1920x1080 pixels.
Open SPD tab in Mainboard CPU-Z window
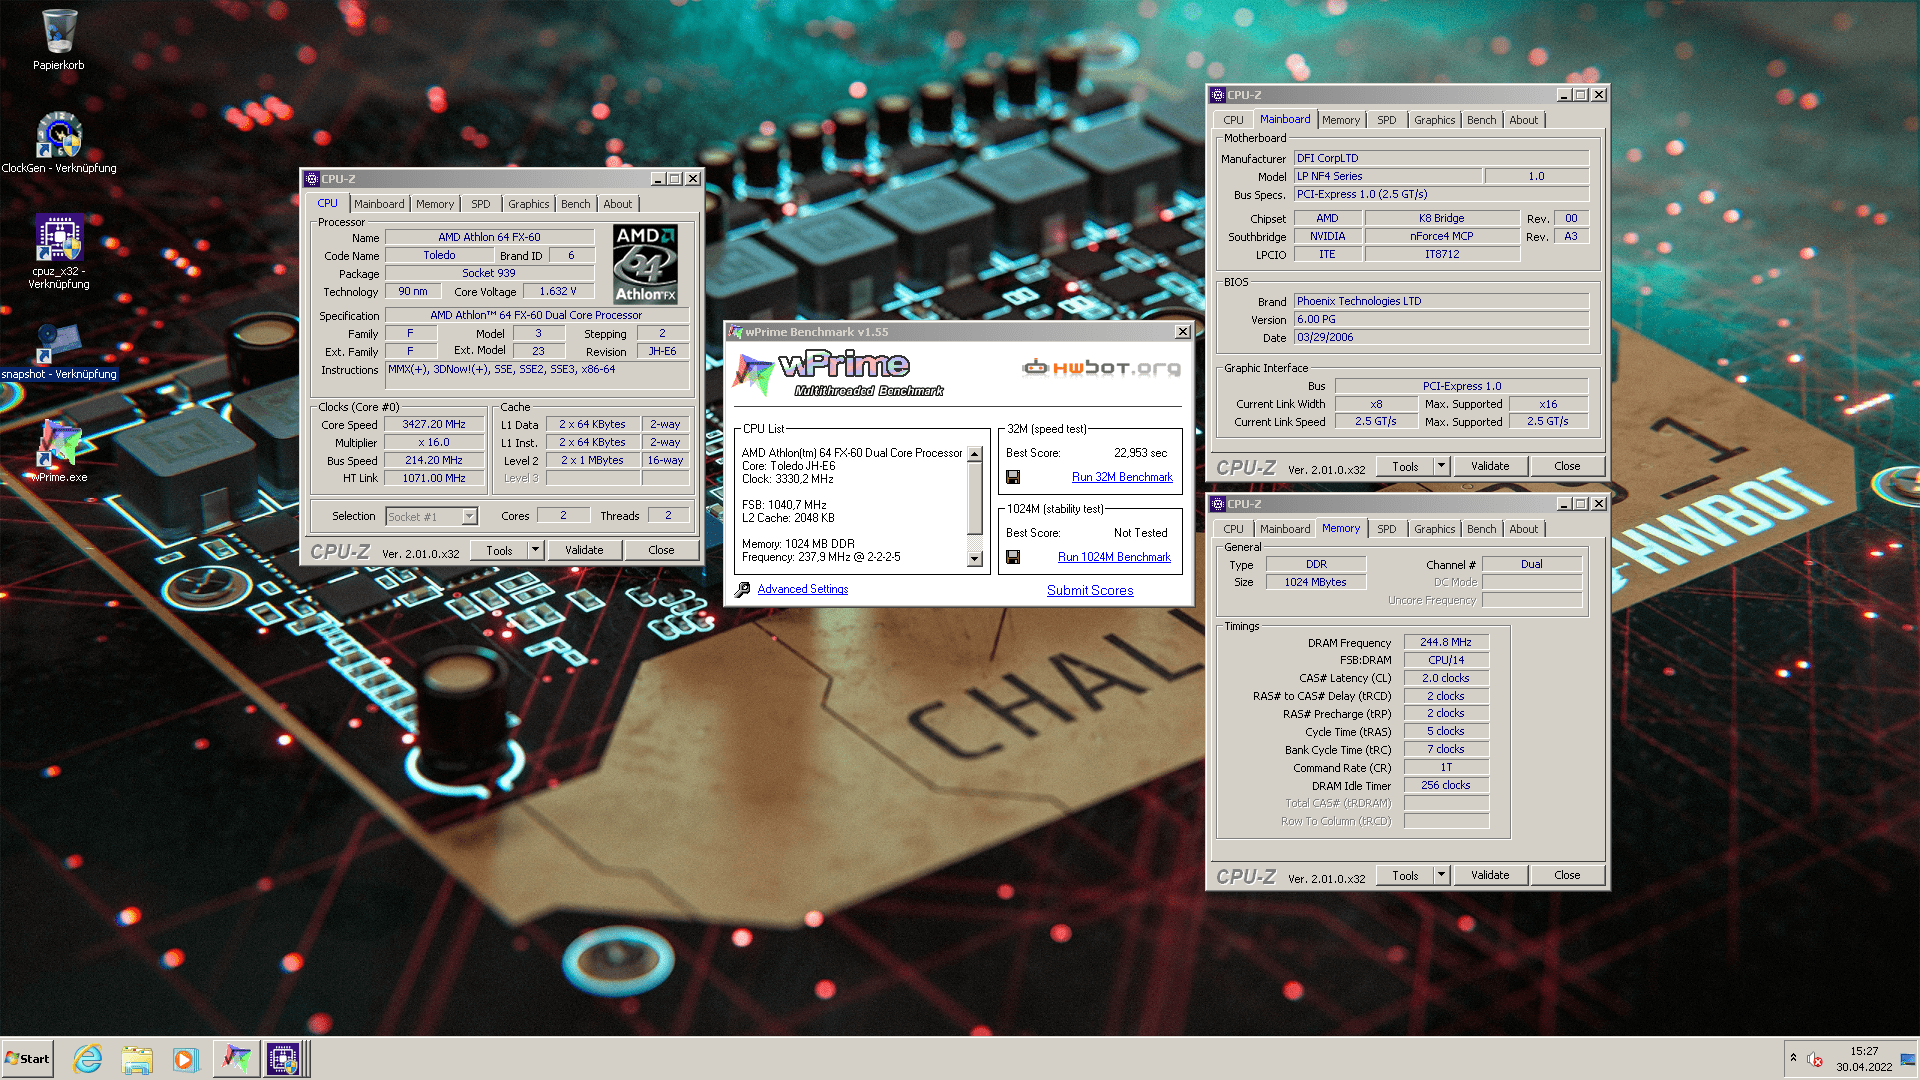(x=1386, y=120)
